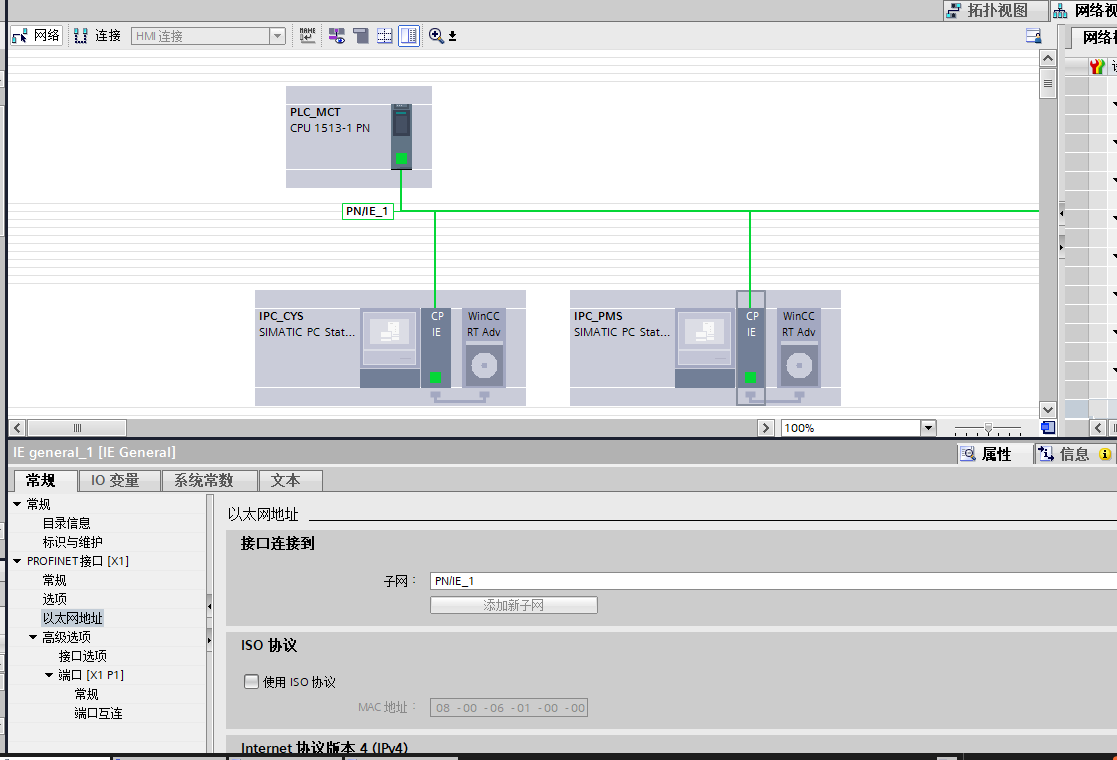Click the show addresses eye icon

coord(337,36)
